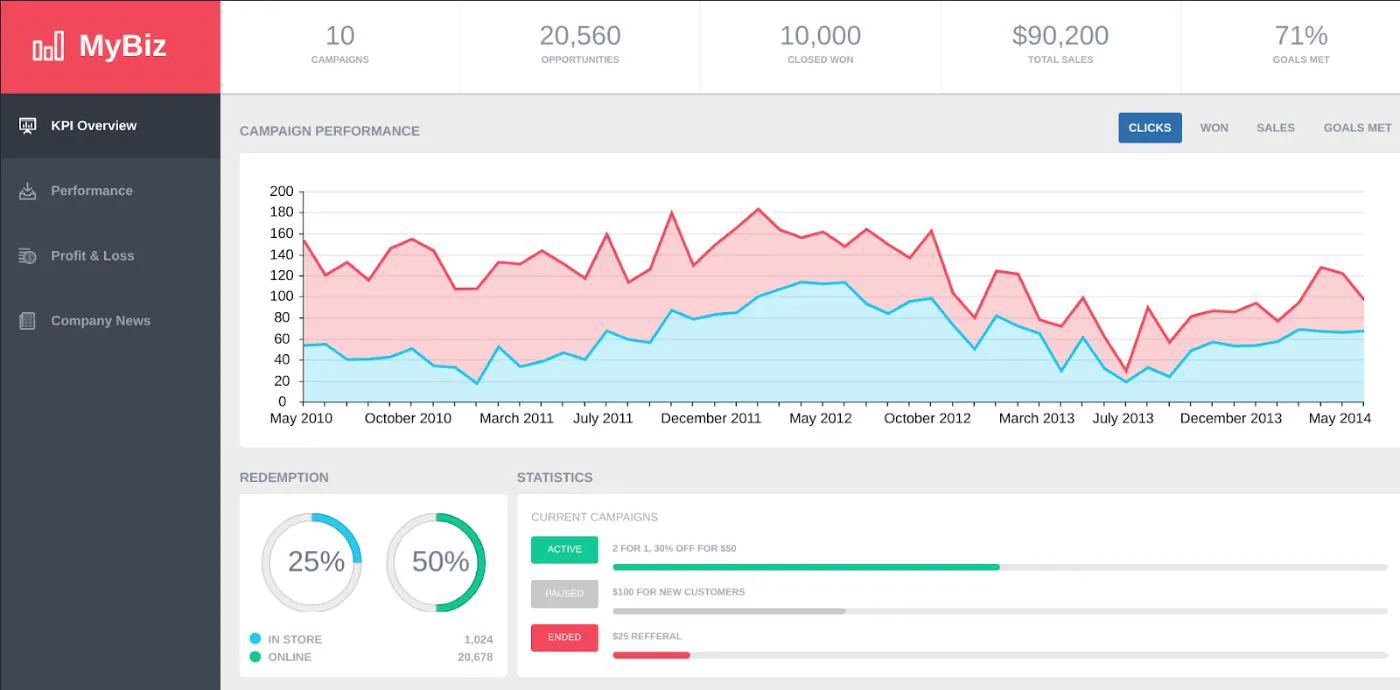Click the Performance inbox icon in sidebar
Image resolution: width=1400 pixels, height=690 pixels.
coord(28,191)
